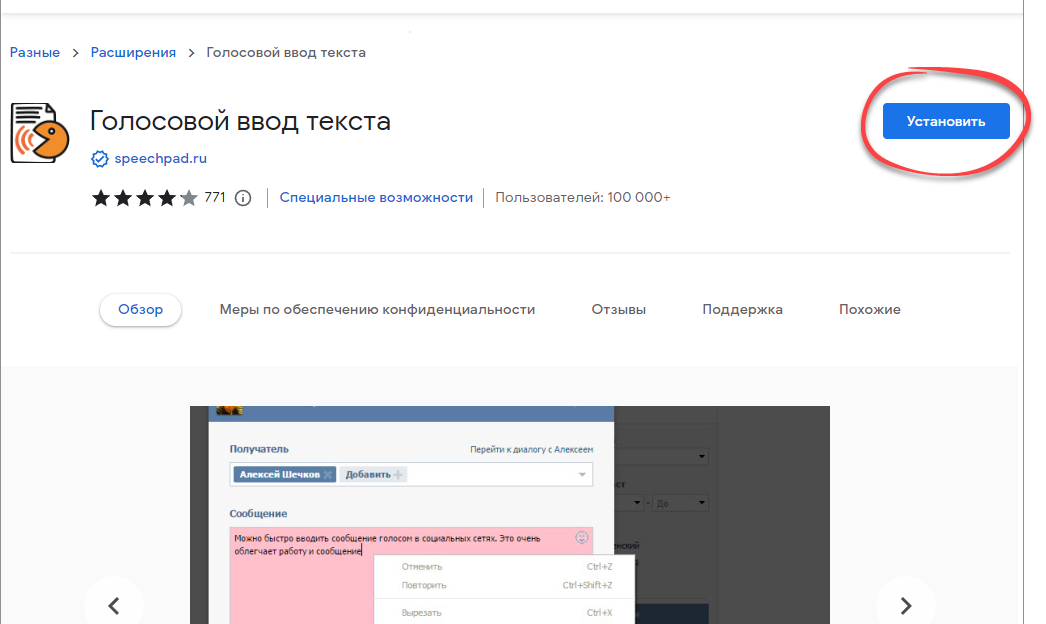Open the Поддержка tab

coord(742,310)
